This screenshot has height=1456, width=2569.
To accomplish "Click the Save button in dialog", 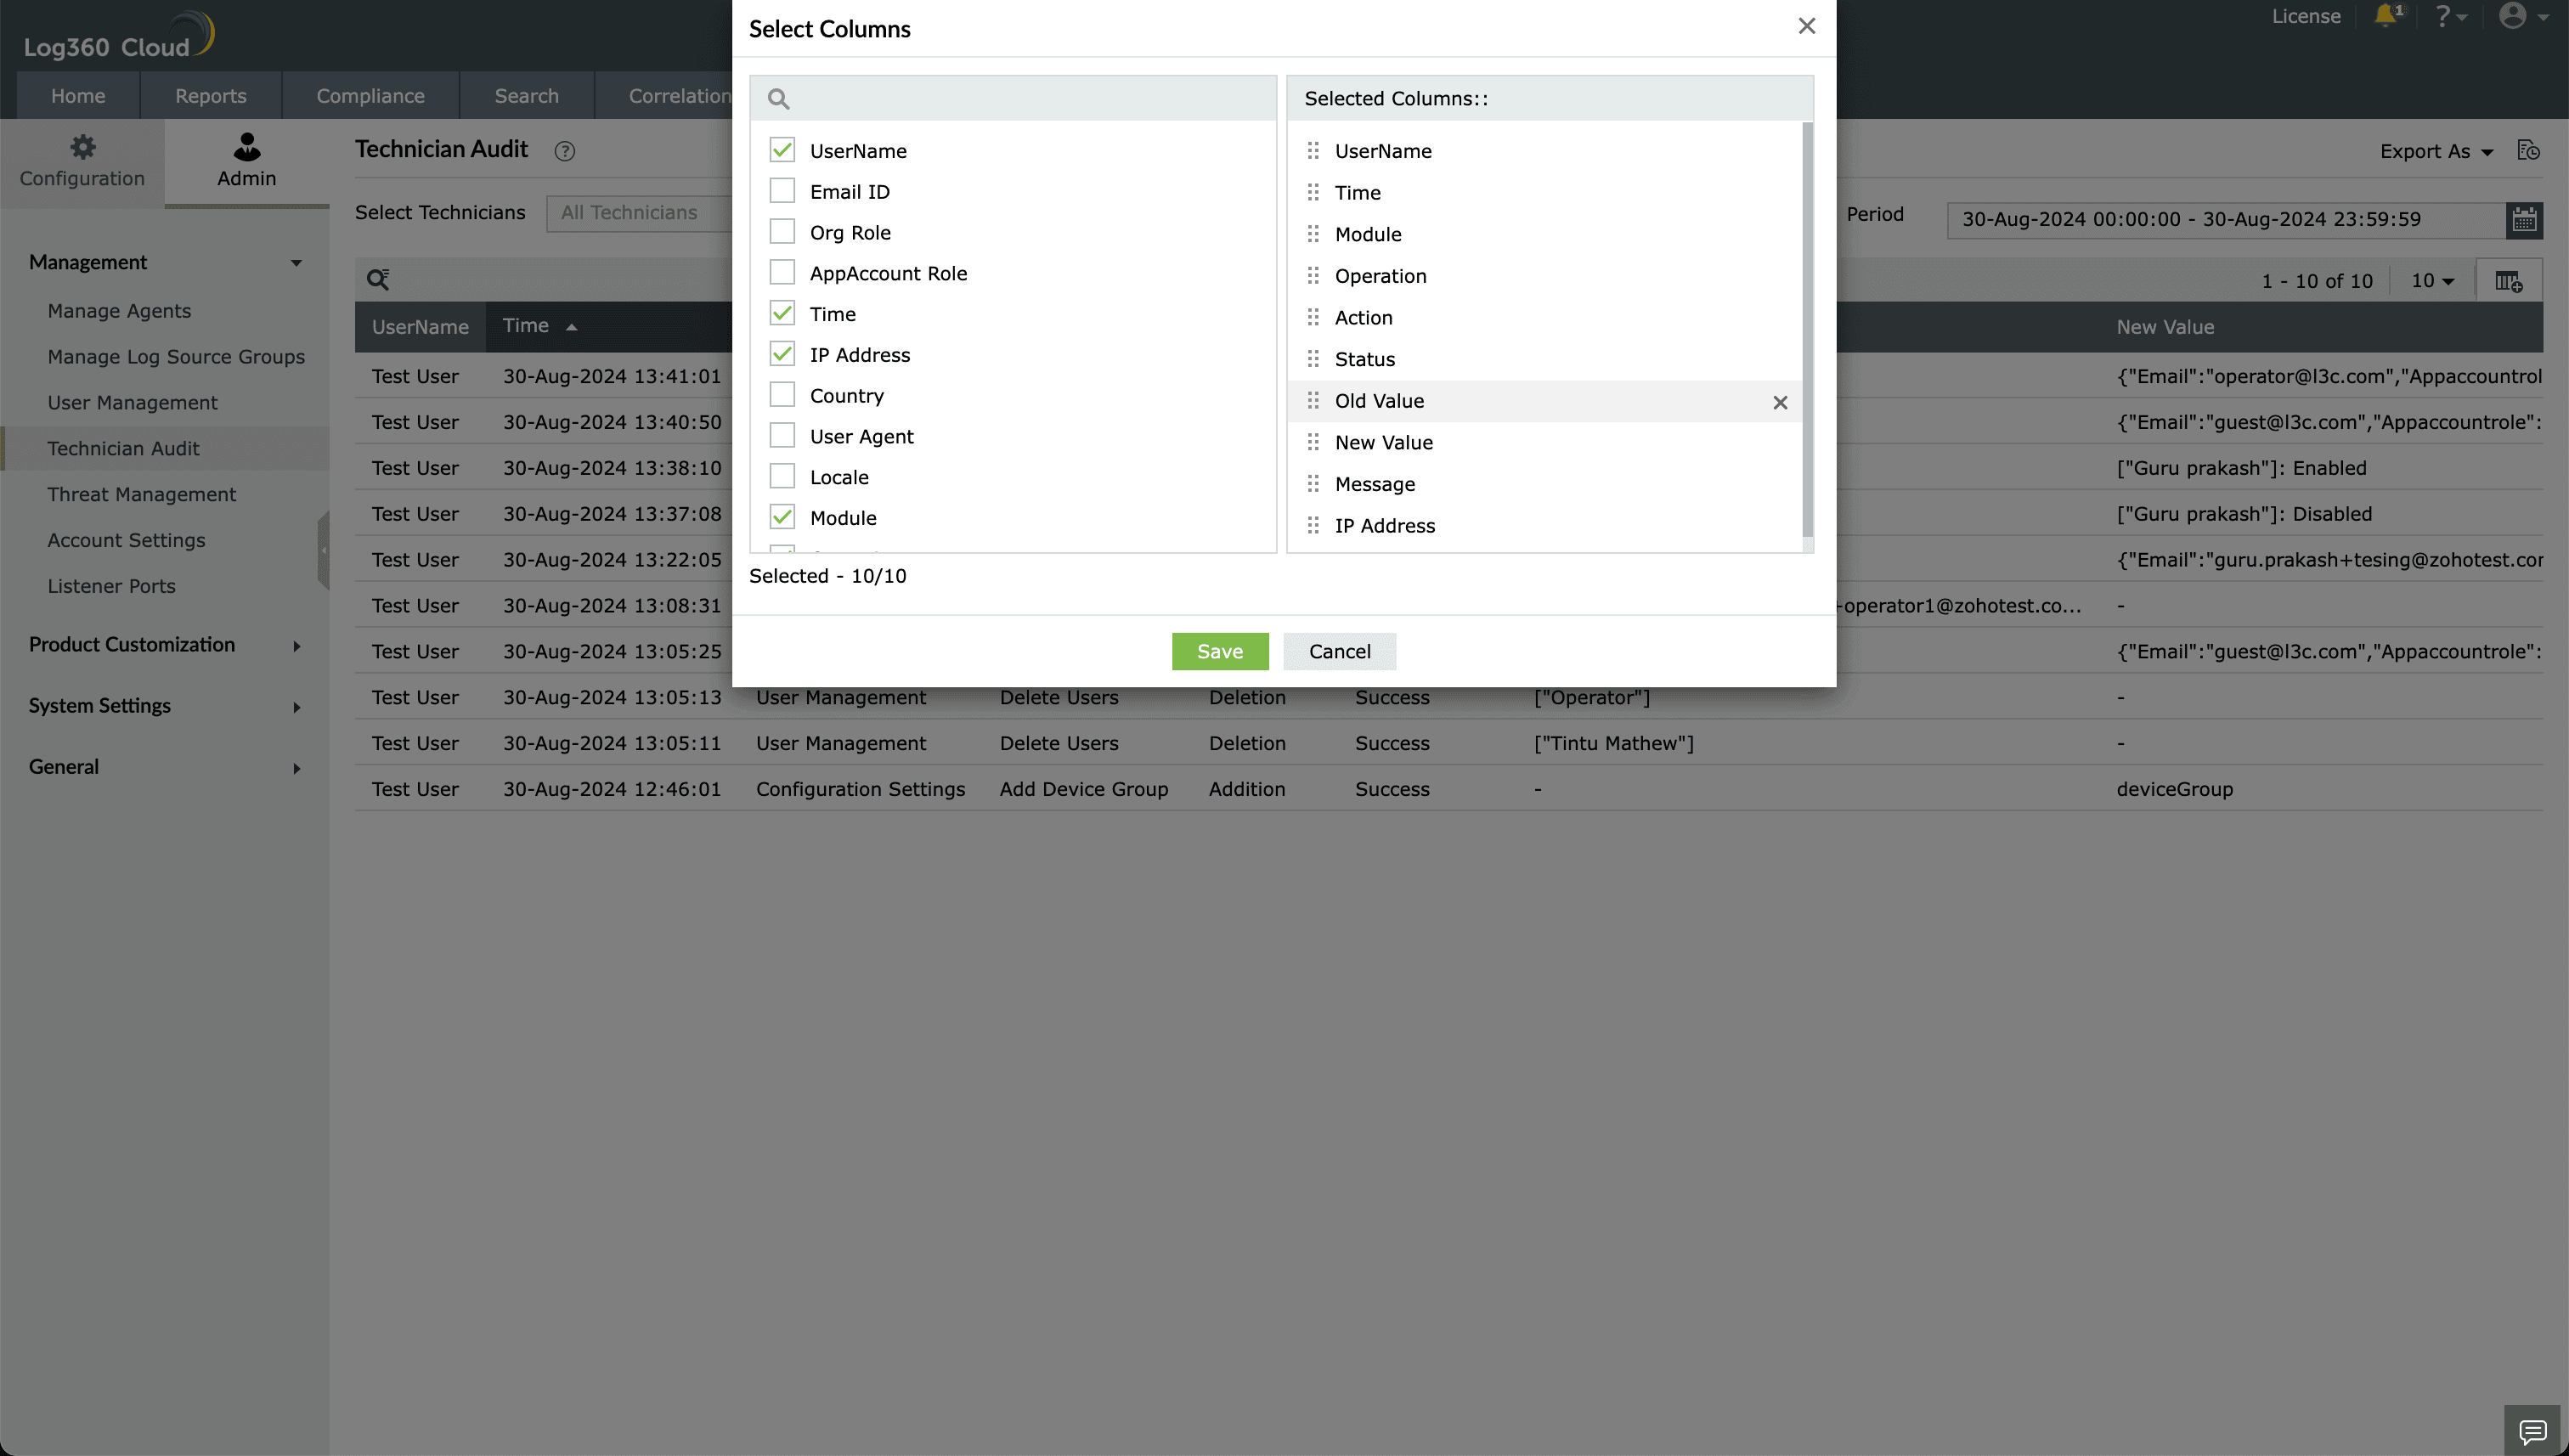I will click(1219, 652).
